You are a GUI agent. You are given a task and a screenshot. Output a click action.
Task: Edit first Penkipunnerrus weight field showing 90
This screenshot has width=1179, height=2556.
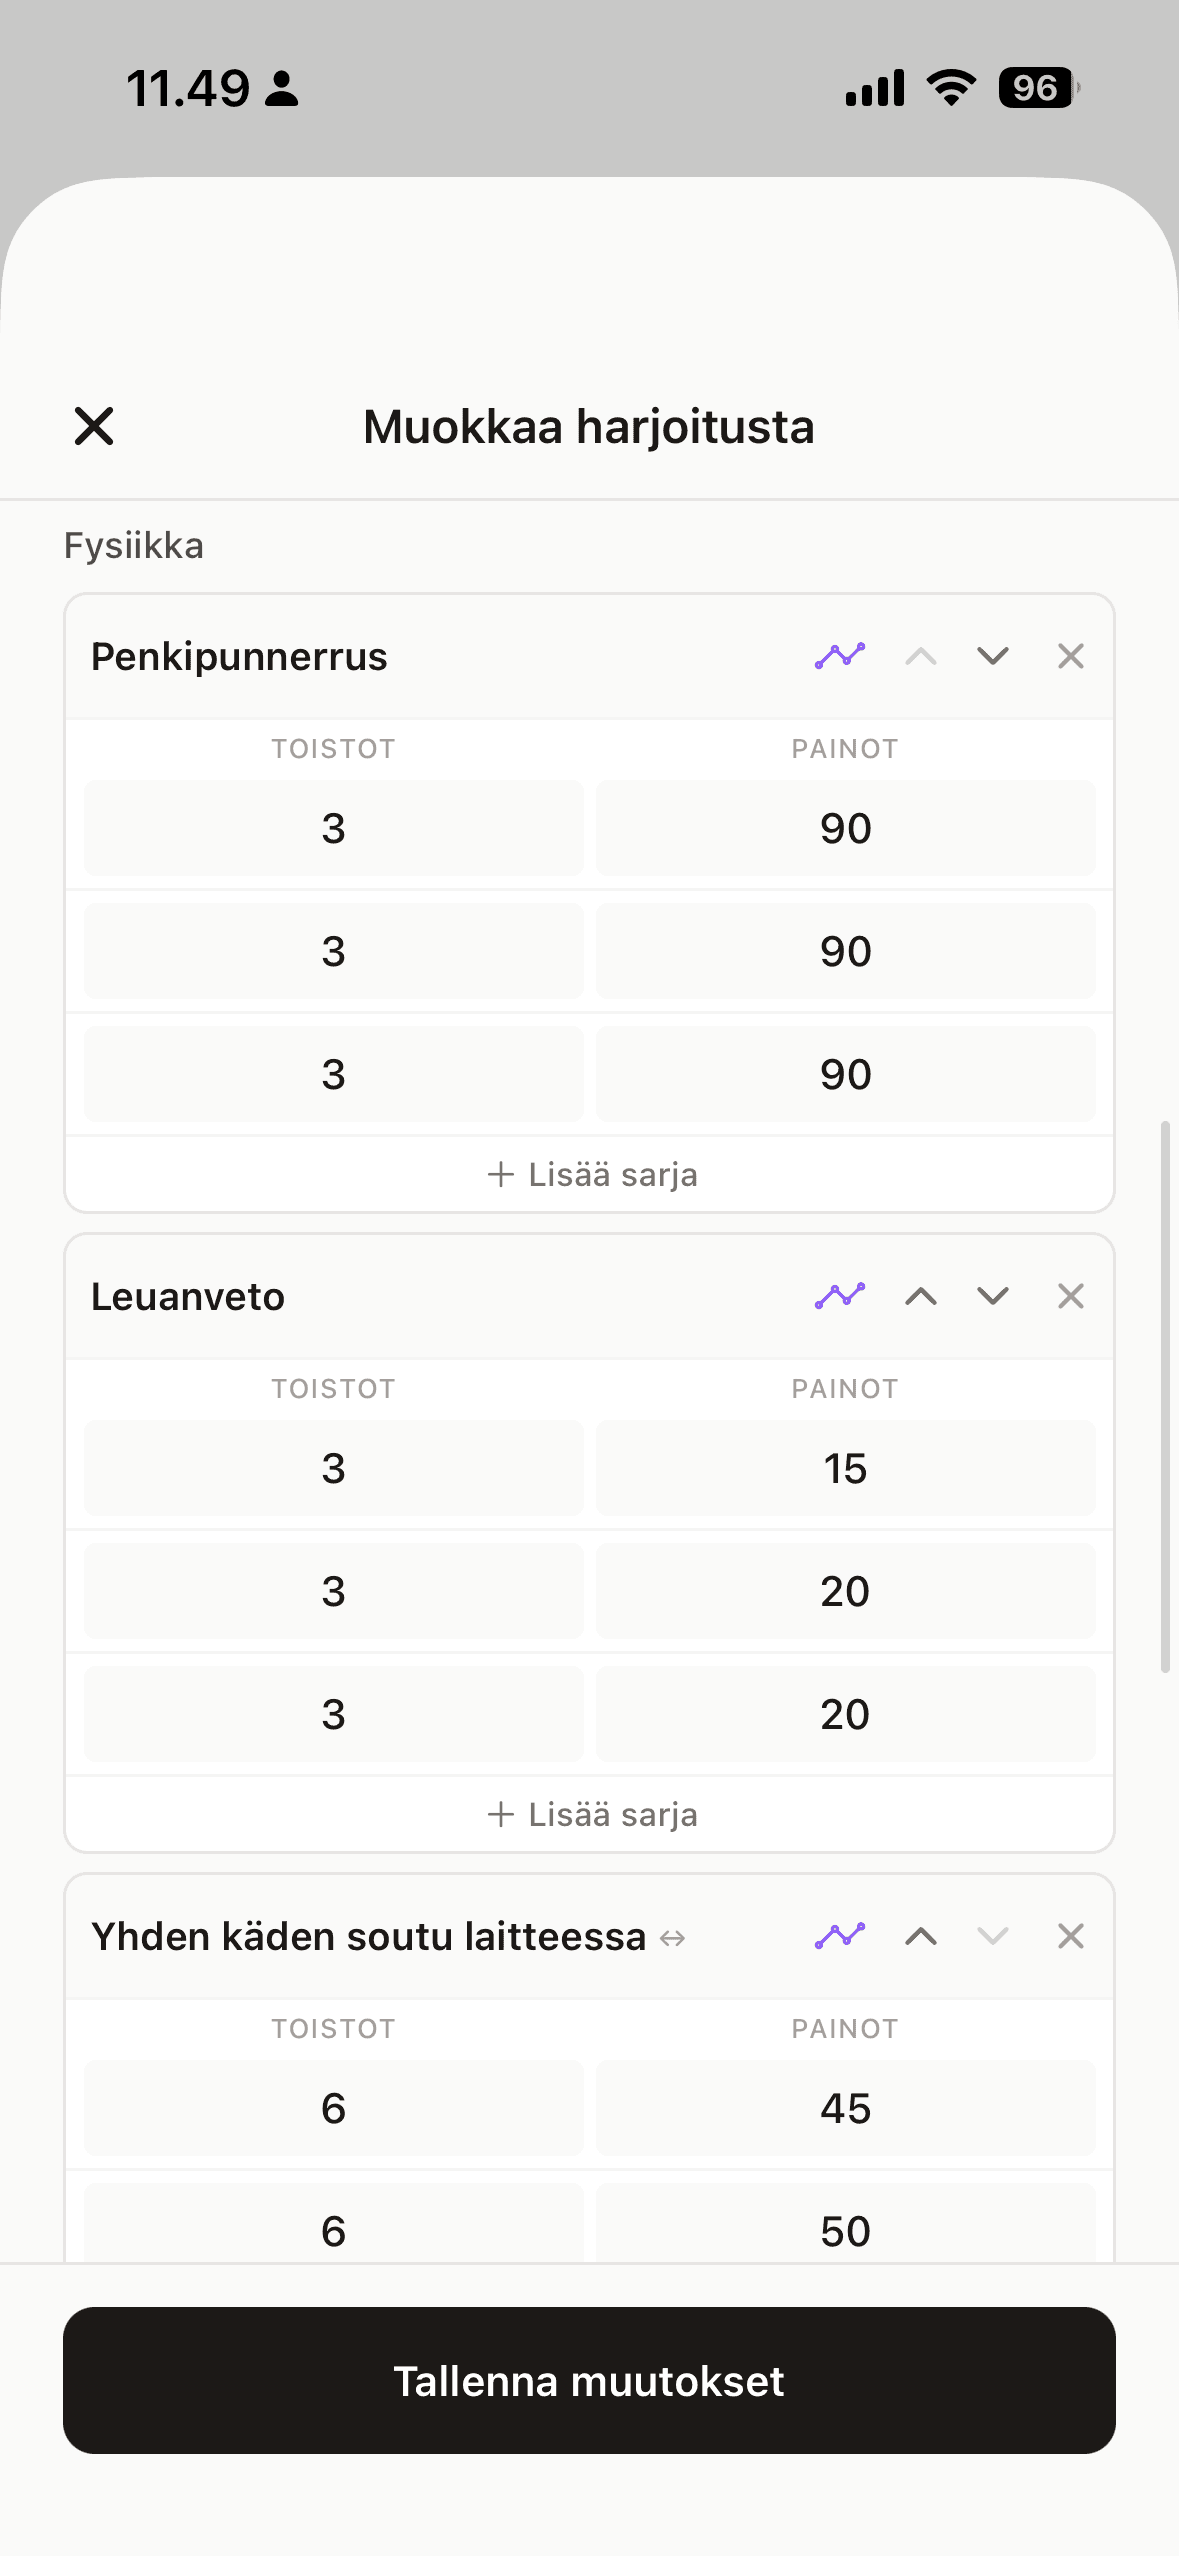845,828
